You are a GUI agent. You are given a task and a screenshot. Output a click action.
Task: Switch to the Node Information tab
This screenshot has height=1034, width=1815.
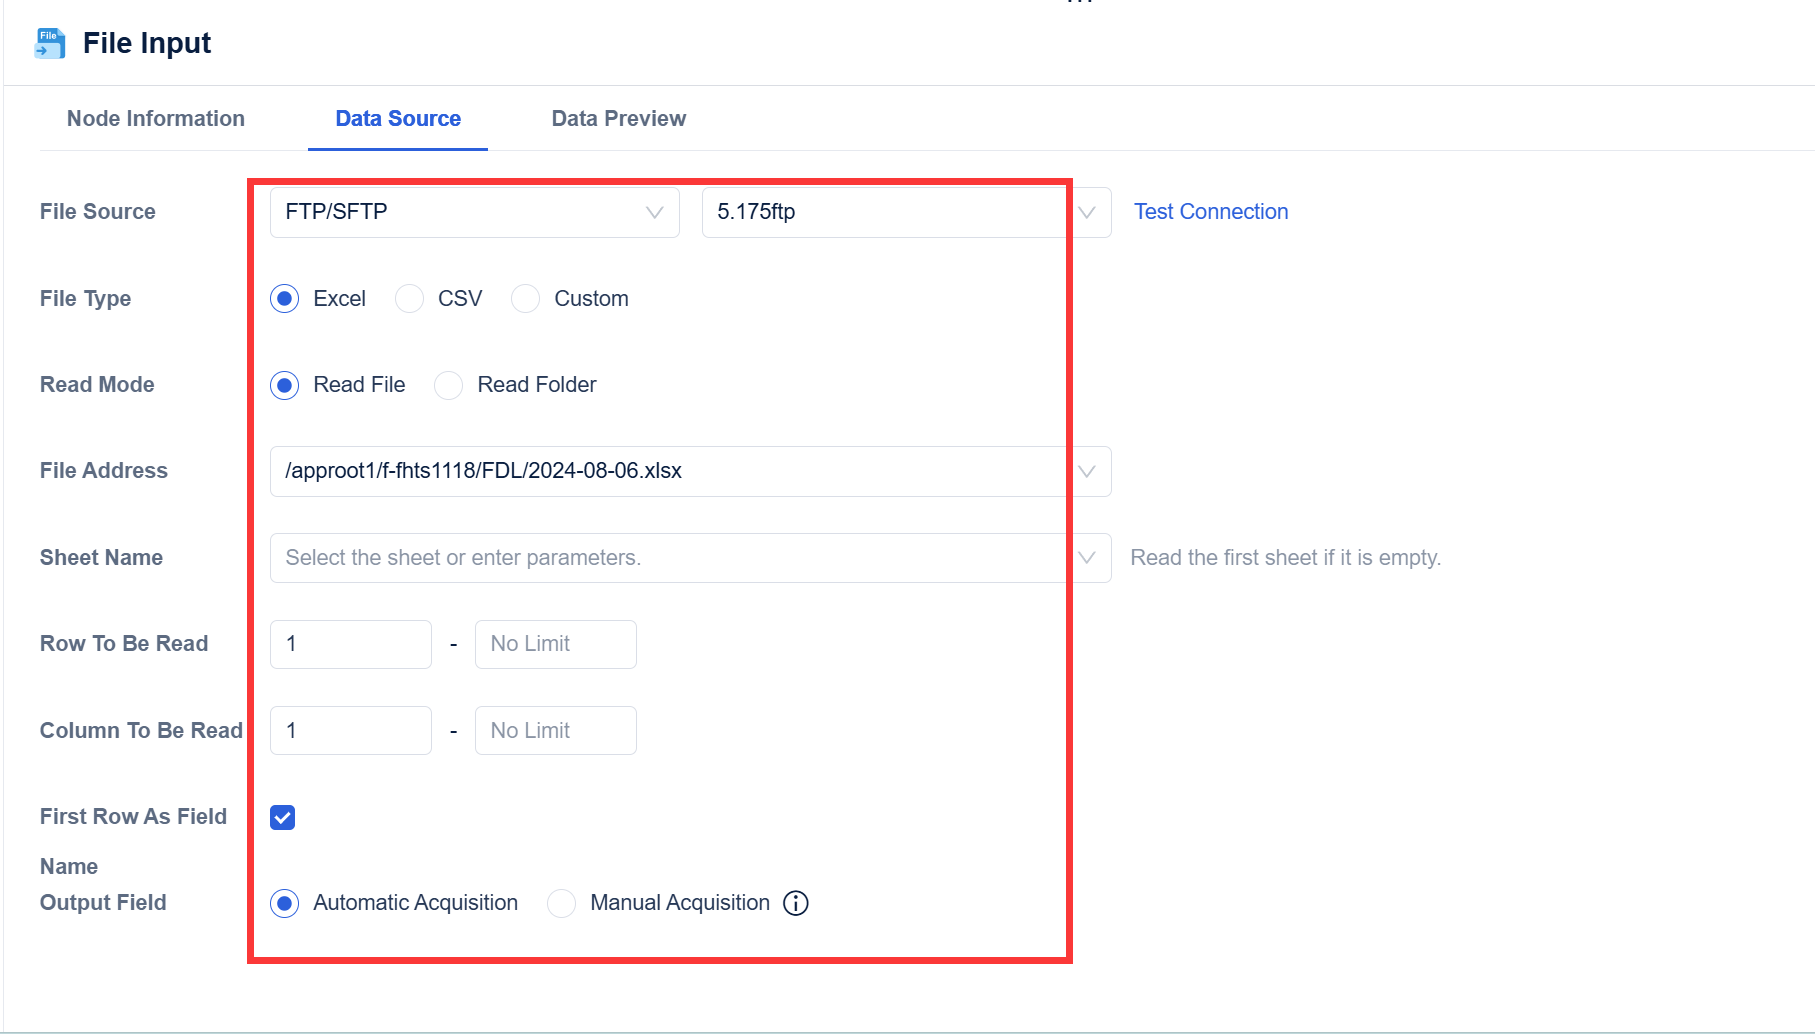coord(156,119)
